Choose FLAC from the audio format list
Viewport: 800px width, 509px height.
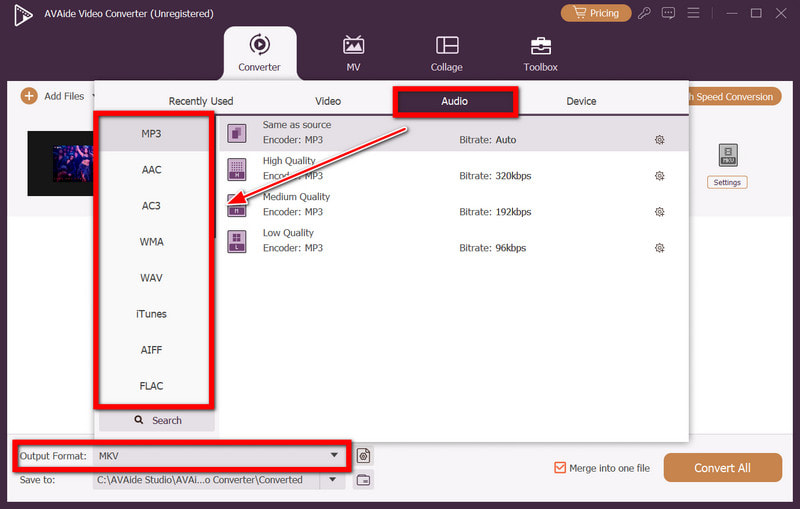tap(152, 386)
